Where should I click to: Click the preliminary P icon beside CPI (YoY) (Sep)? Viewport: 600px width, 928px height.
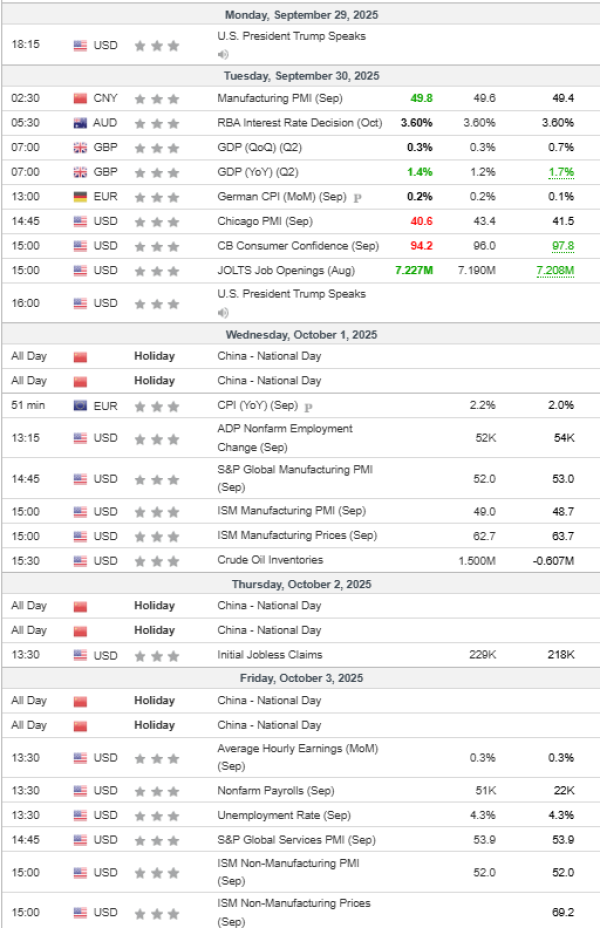coord(308,407)
